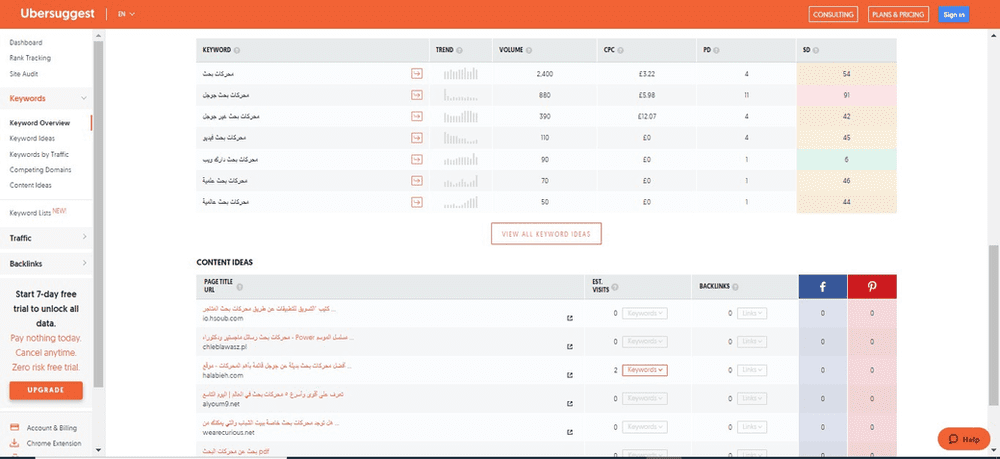Select Keyword Overview in the sidebar
Image resolution: width=1000 pixels, height=459 pixels.
[40, 123]
